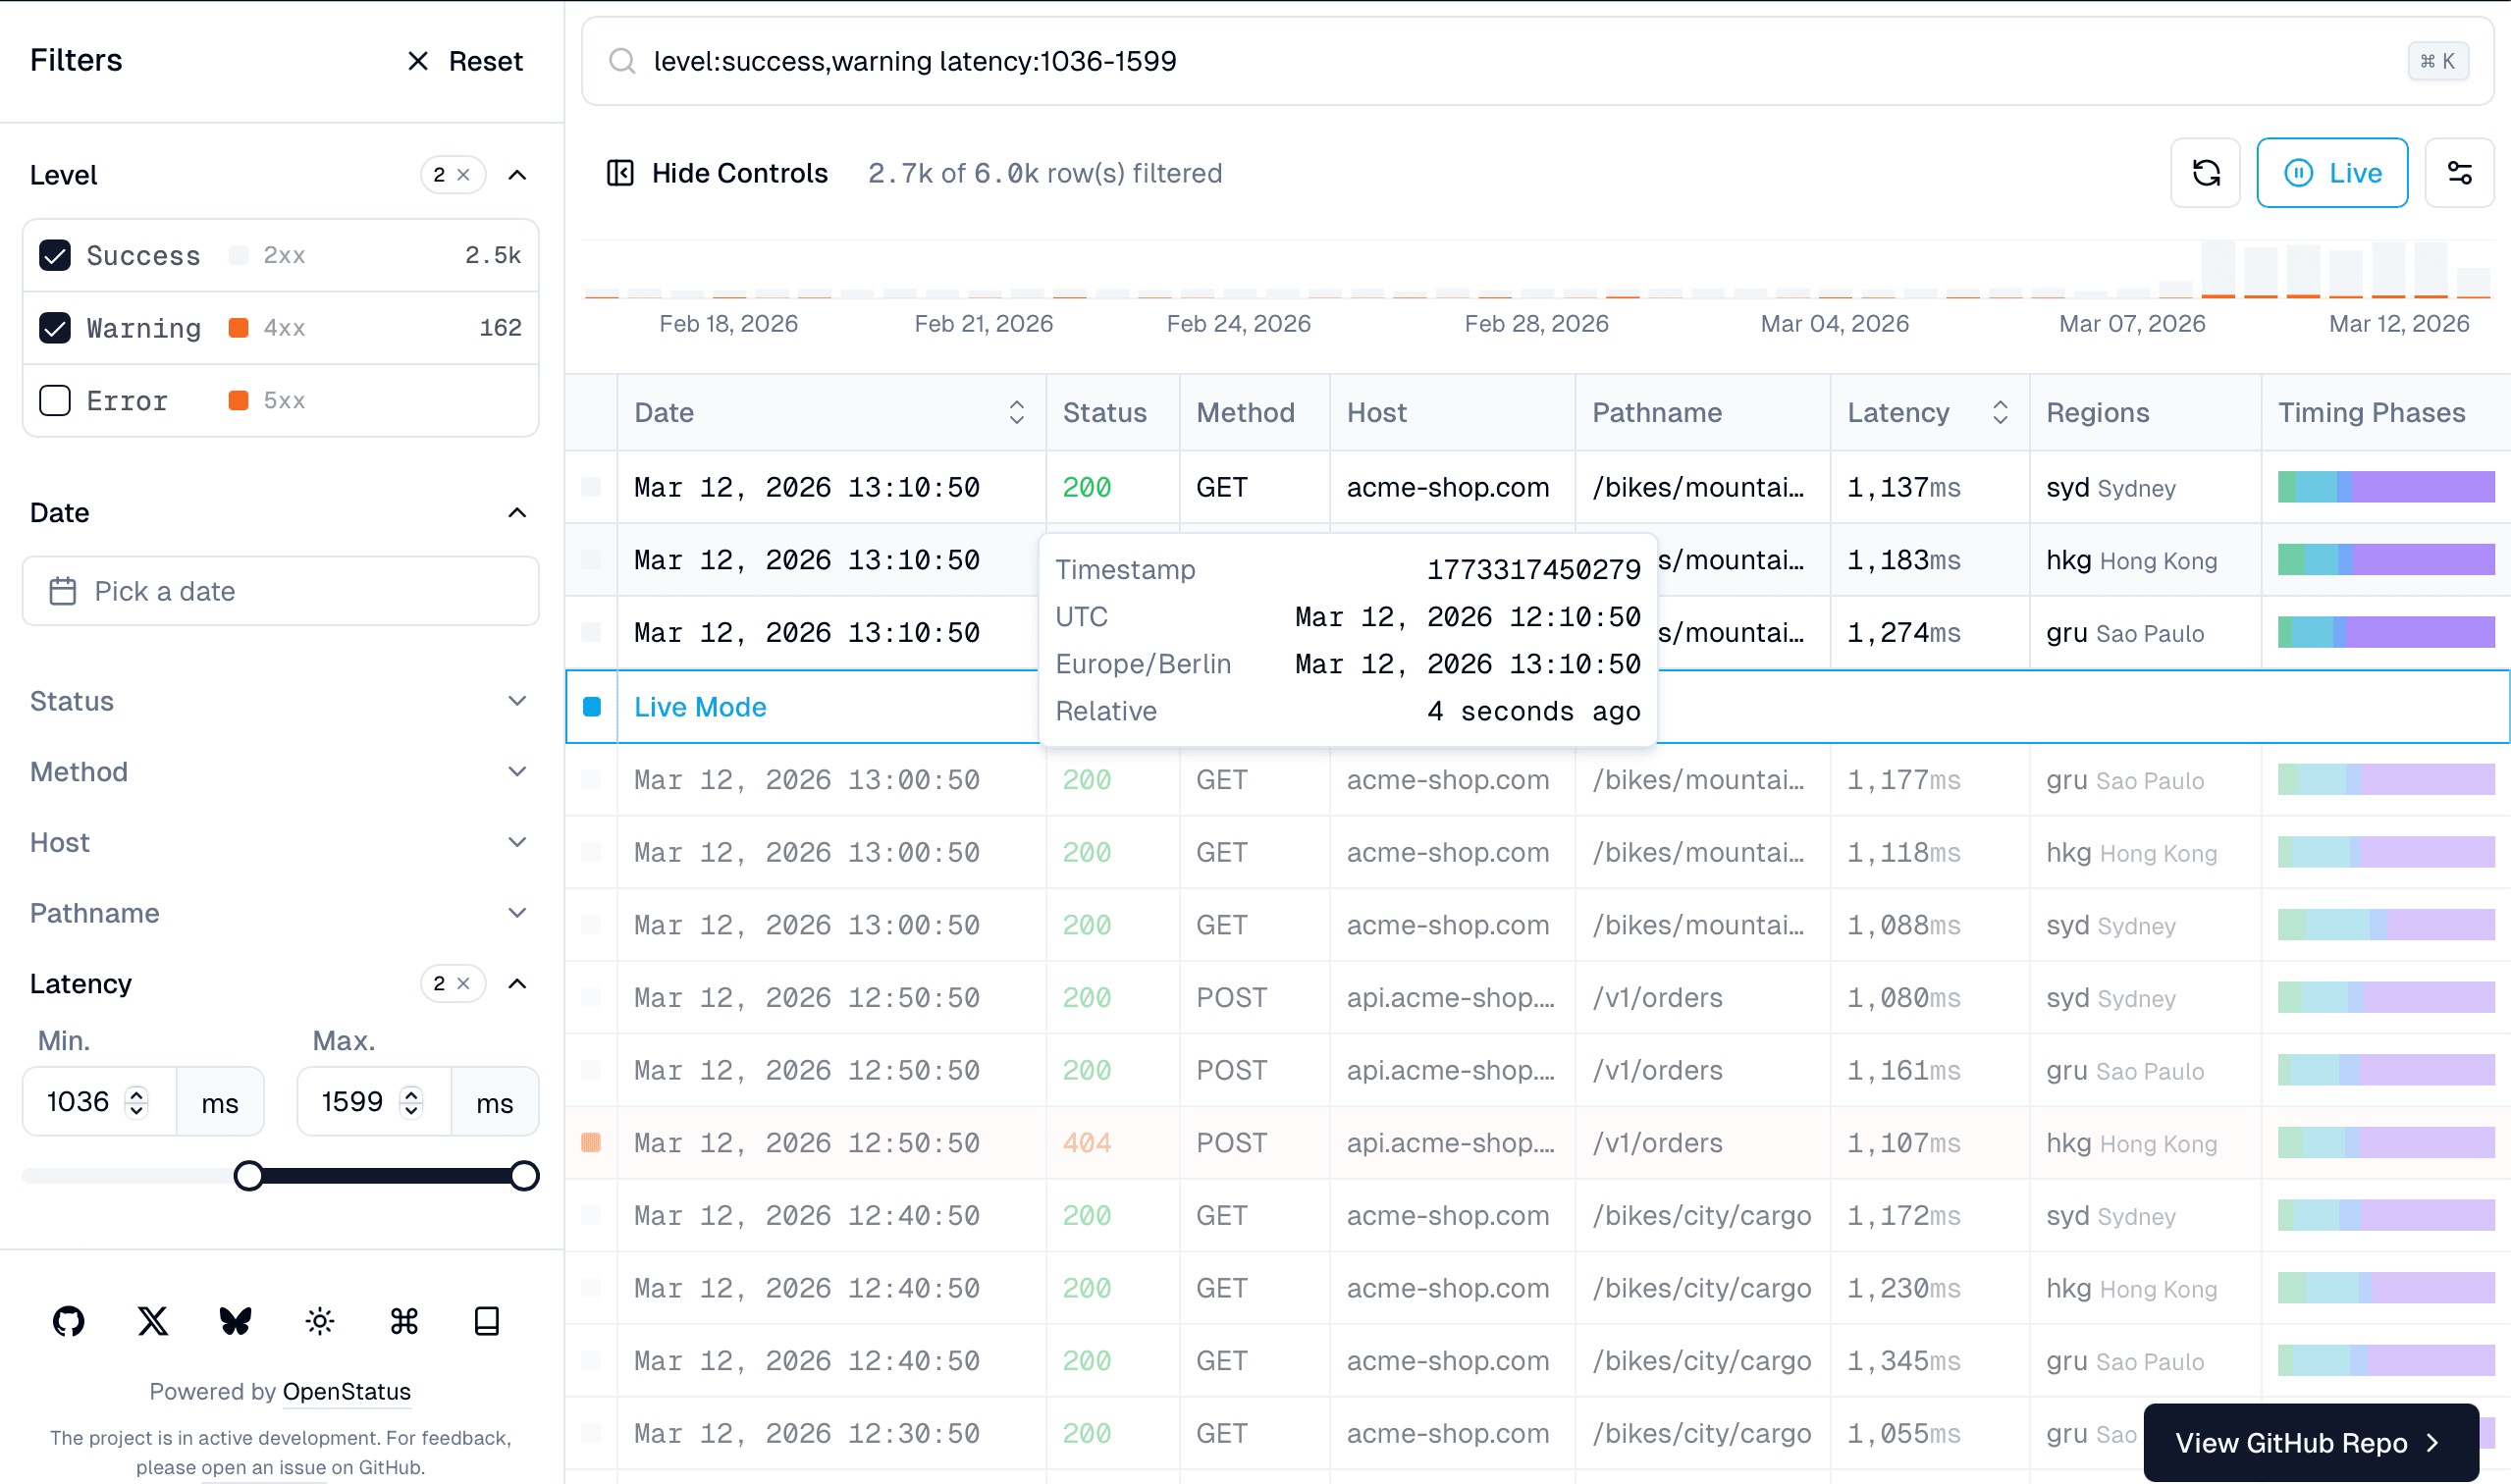
Task: Open the Pick a date field
Action: [280, 590]
